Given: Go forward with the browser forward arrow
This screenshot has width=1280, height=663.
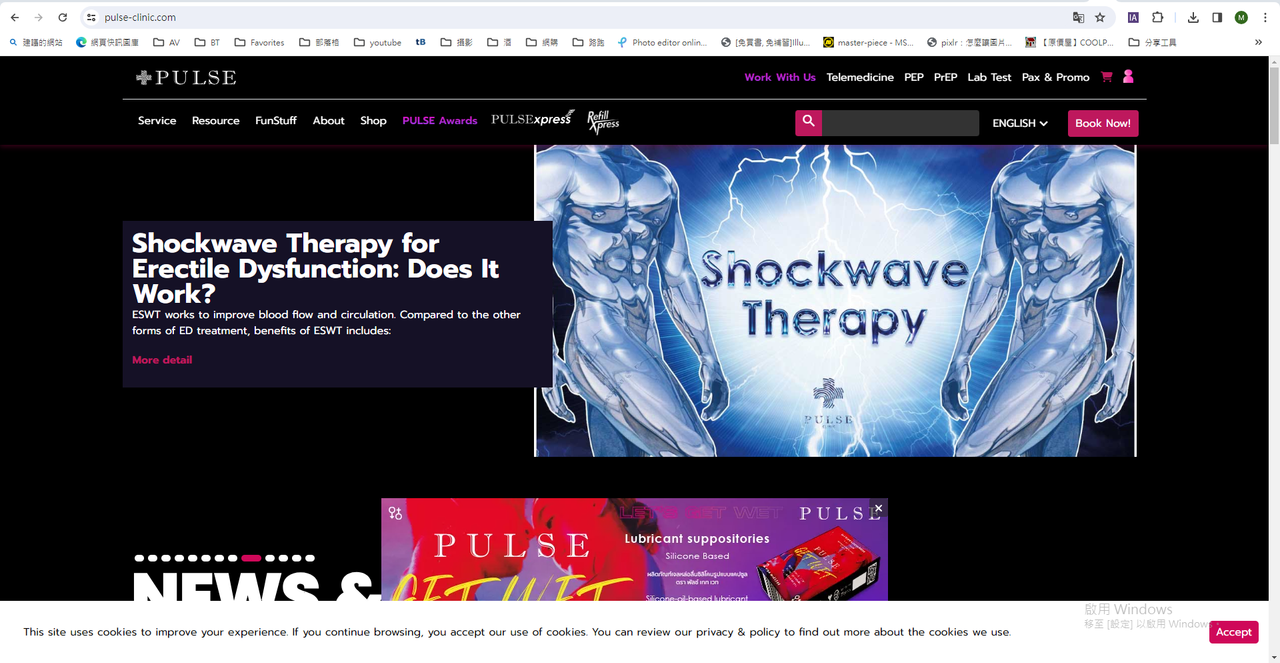Looking at the screenshot, I should pos(38,17).
